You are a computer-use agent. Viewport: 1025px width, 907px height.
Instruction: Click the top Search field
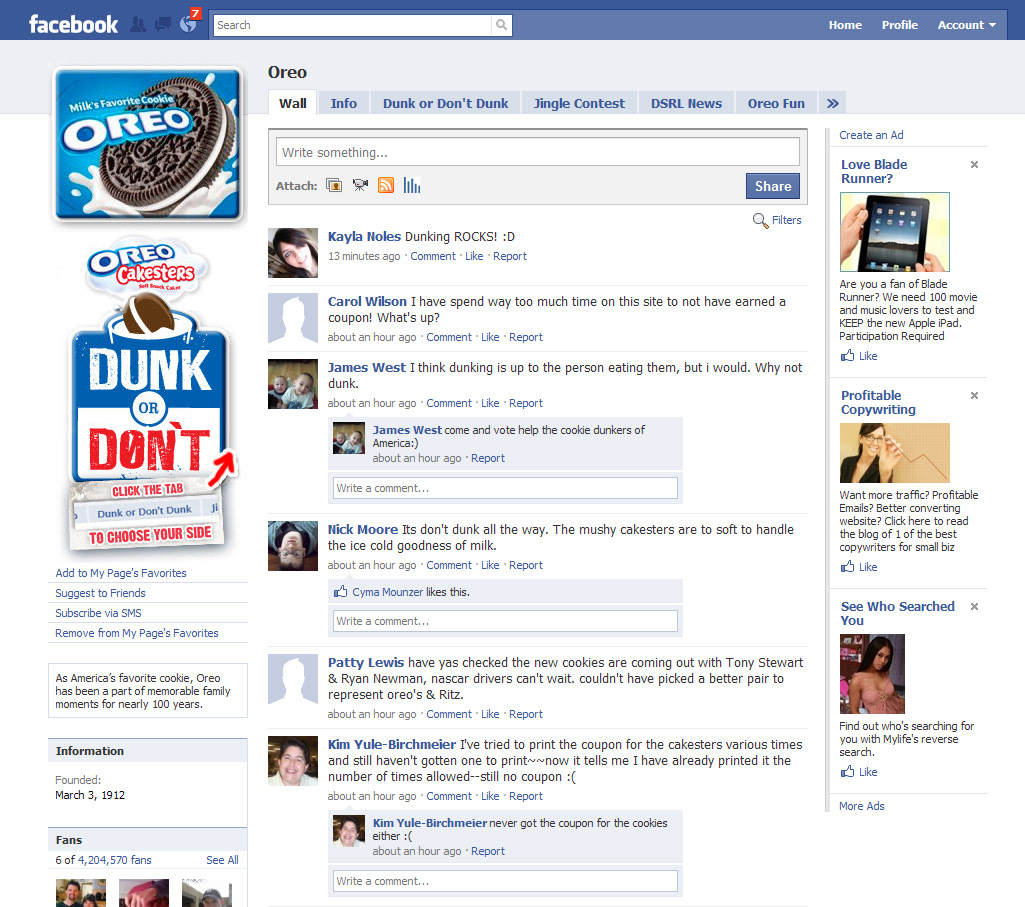coord(352,25)
